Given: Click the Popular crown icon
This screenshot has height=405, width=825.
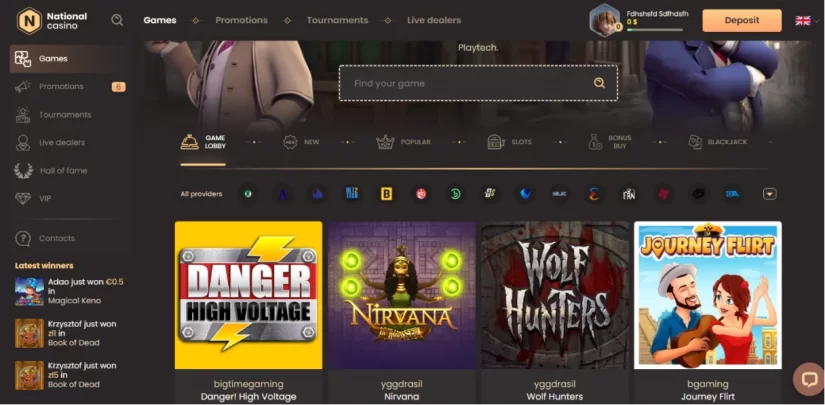Looking at the screenshot, I should 385,142.
